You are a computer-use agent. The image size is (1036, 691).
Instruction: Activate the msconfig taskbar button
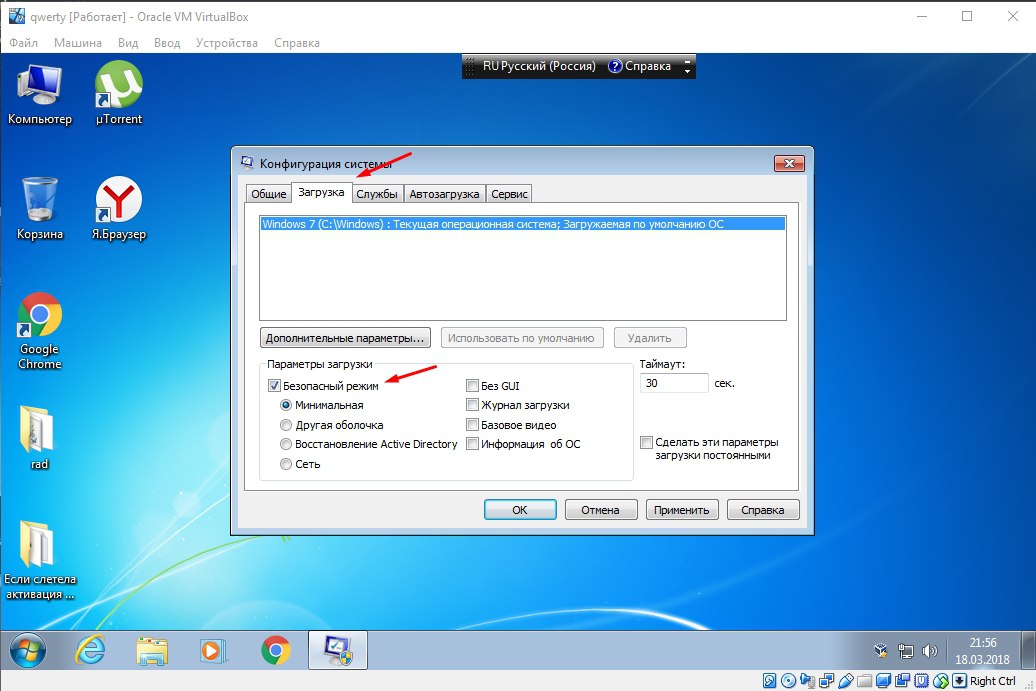pos(338,650)
